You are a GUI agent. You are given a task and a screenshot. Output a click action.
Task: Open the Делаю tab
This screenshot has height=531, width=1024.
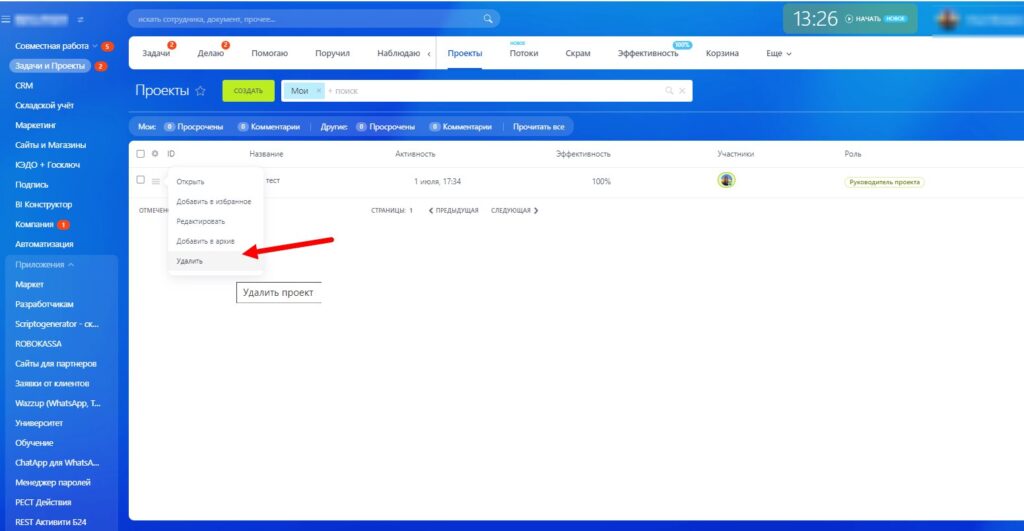(x=210, y=54)
